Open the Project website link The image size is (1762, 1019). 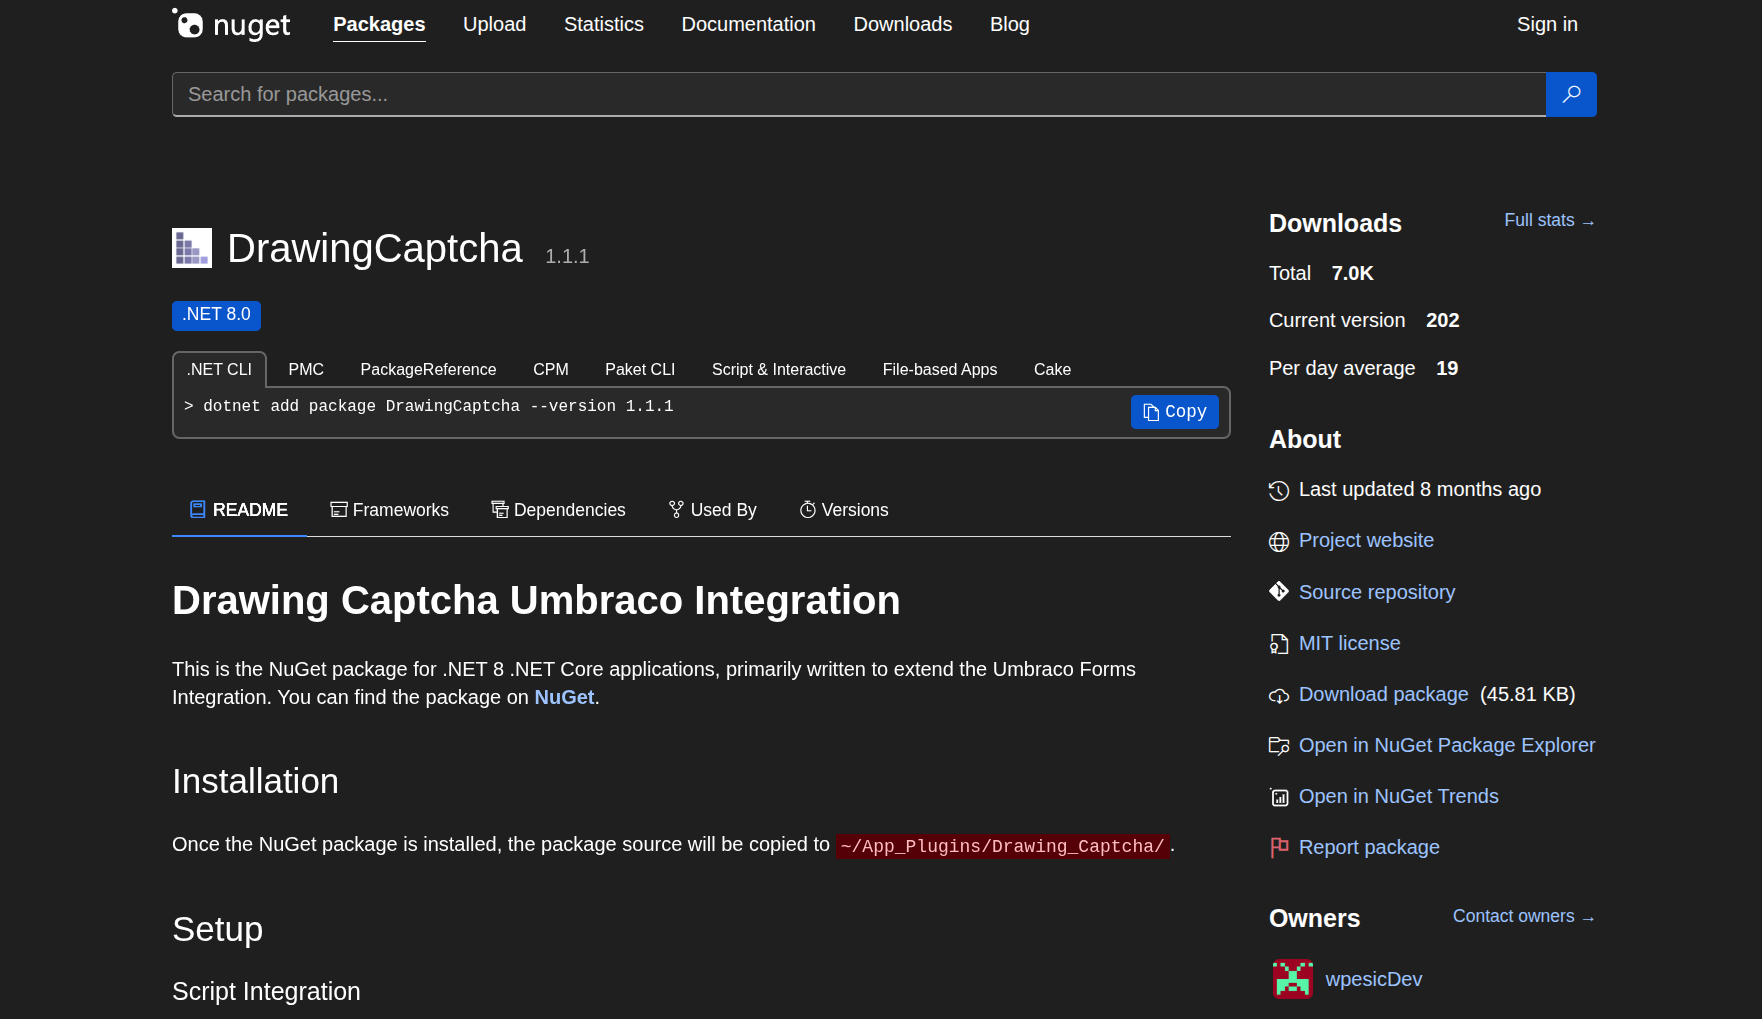point(1366,540)
